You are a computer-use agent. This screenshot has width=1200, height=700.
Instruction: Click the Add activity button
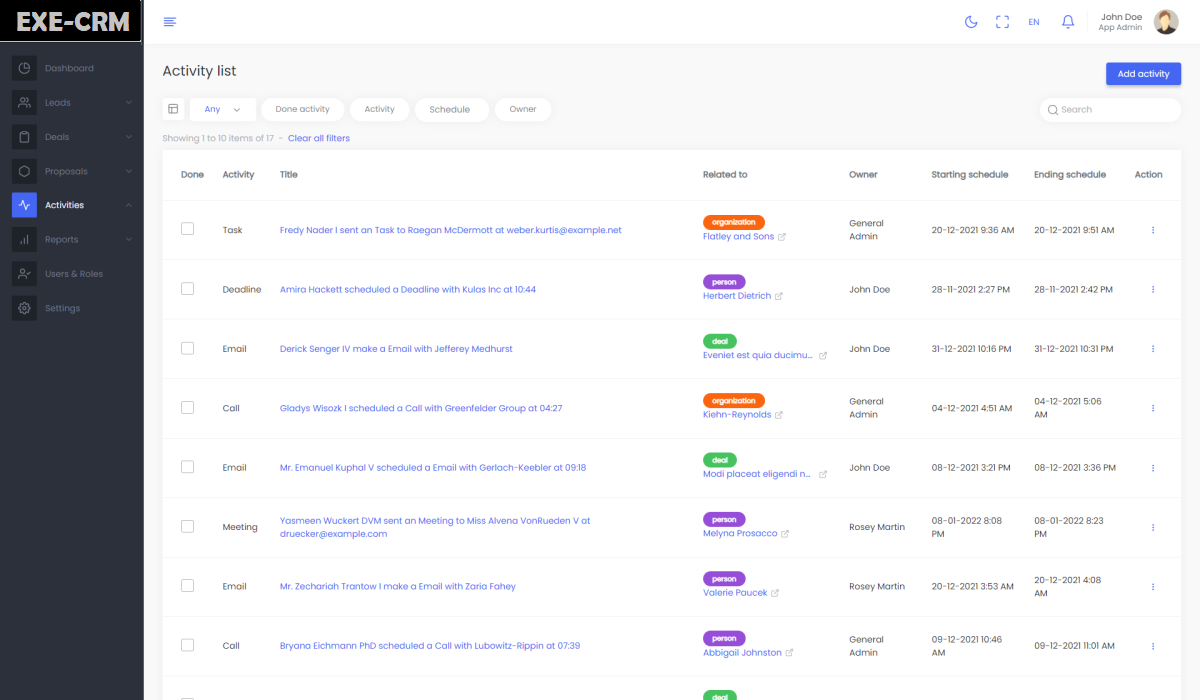1143,74
